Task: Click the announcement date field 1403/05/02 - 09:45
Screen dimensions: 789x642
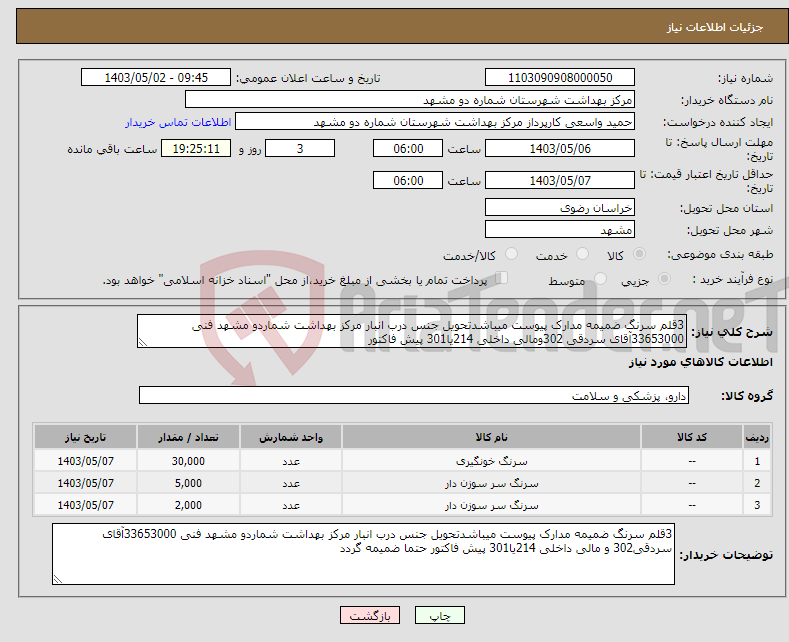Action: pos(156,77)
